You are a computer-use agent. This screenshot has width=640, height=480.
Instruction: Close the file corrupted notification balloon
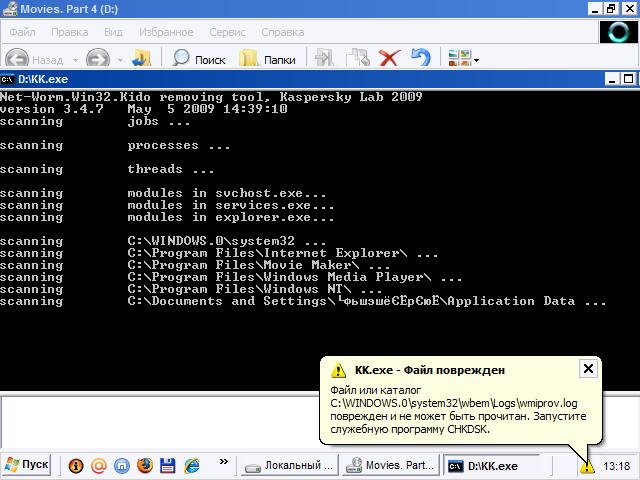tap(588, 369)
